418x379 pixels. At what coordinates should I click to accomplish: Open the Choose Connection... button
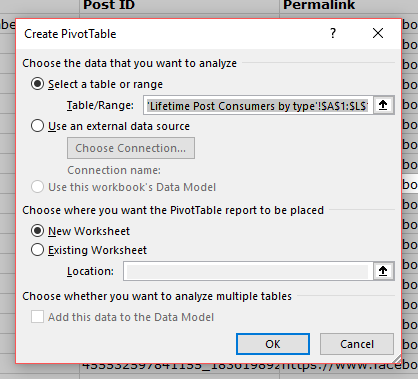131,148
